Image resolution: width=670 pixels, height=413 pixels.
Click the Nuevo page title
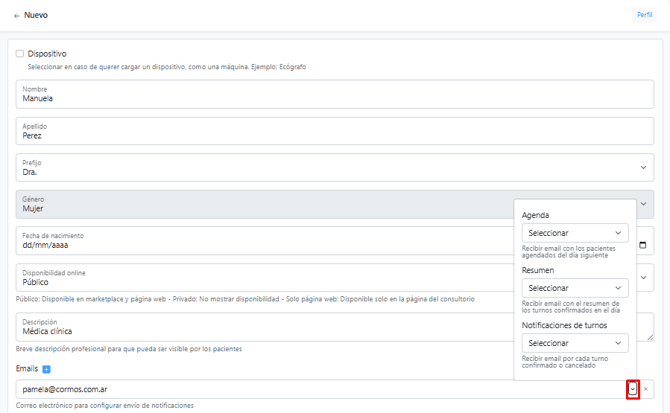click(x=36, y=15)
